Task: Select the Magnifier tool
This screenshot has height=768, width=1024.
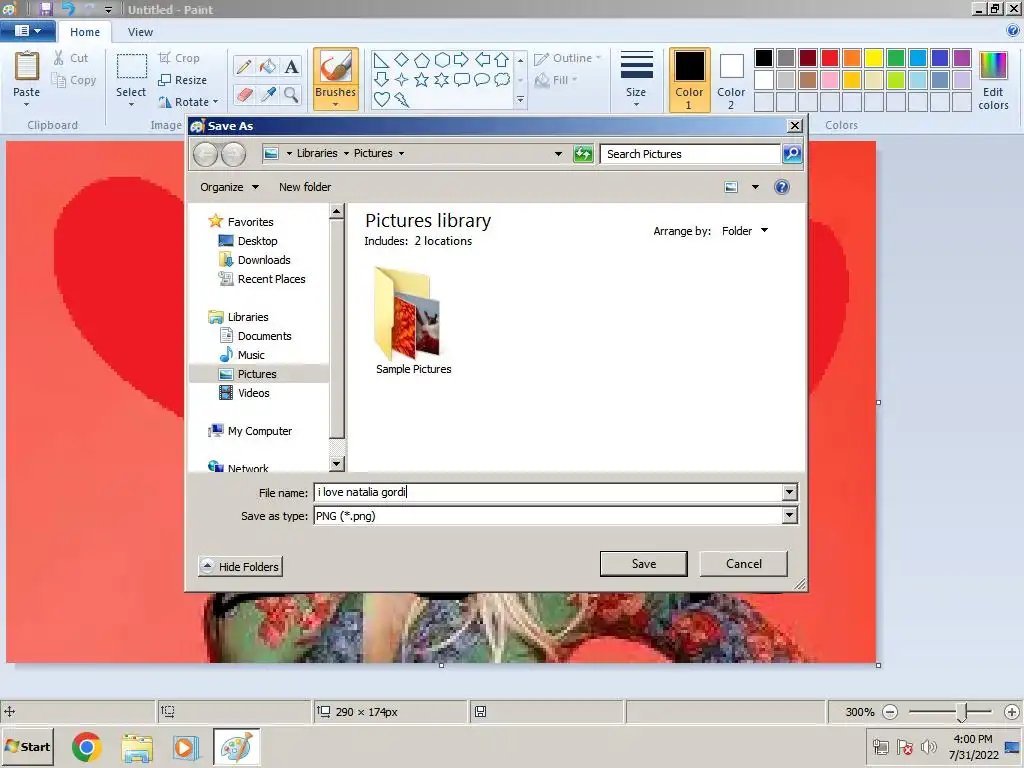Action: 291,95
